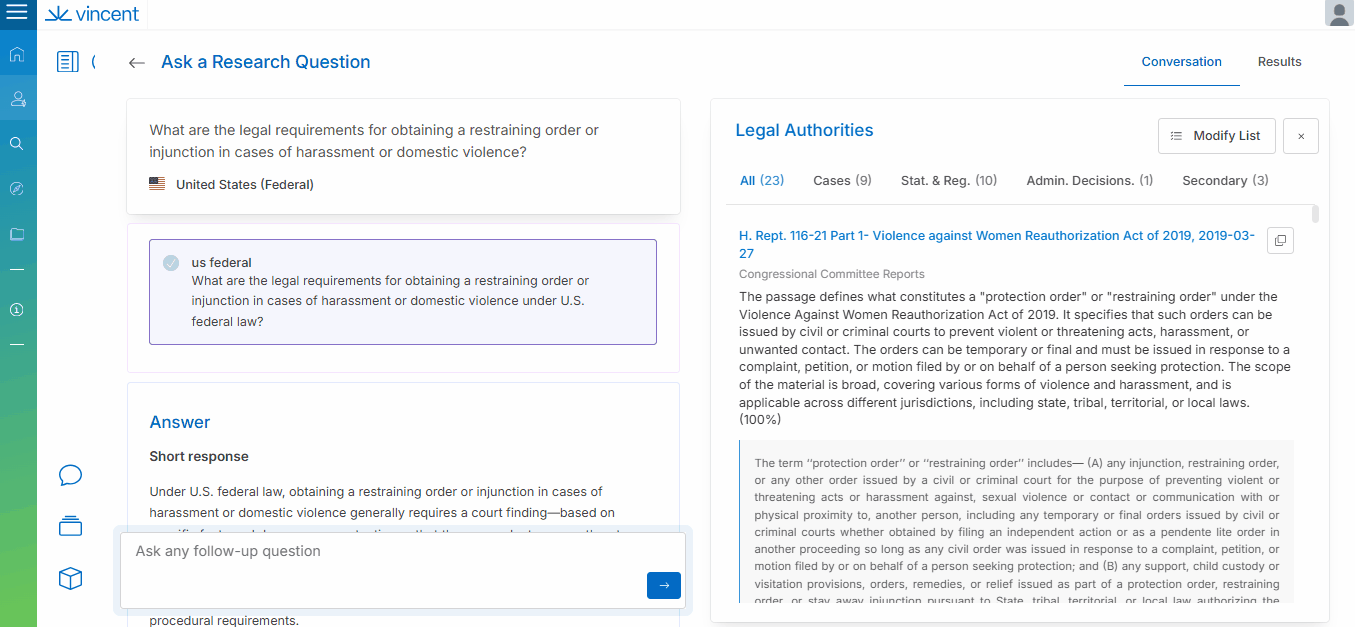
Task: Click the 3D cube icon
Action: pos(70,578)
